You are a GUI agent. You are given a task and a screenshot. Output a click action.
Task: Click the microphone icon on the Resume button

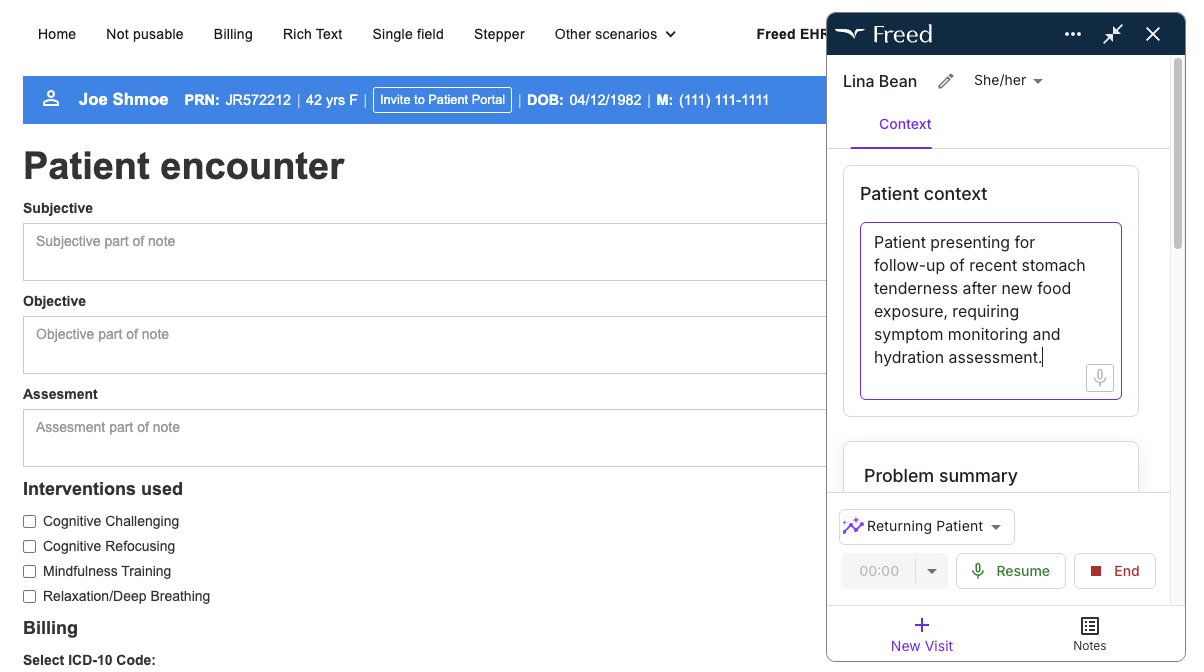[977, 571]
